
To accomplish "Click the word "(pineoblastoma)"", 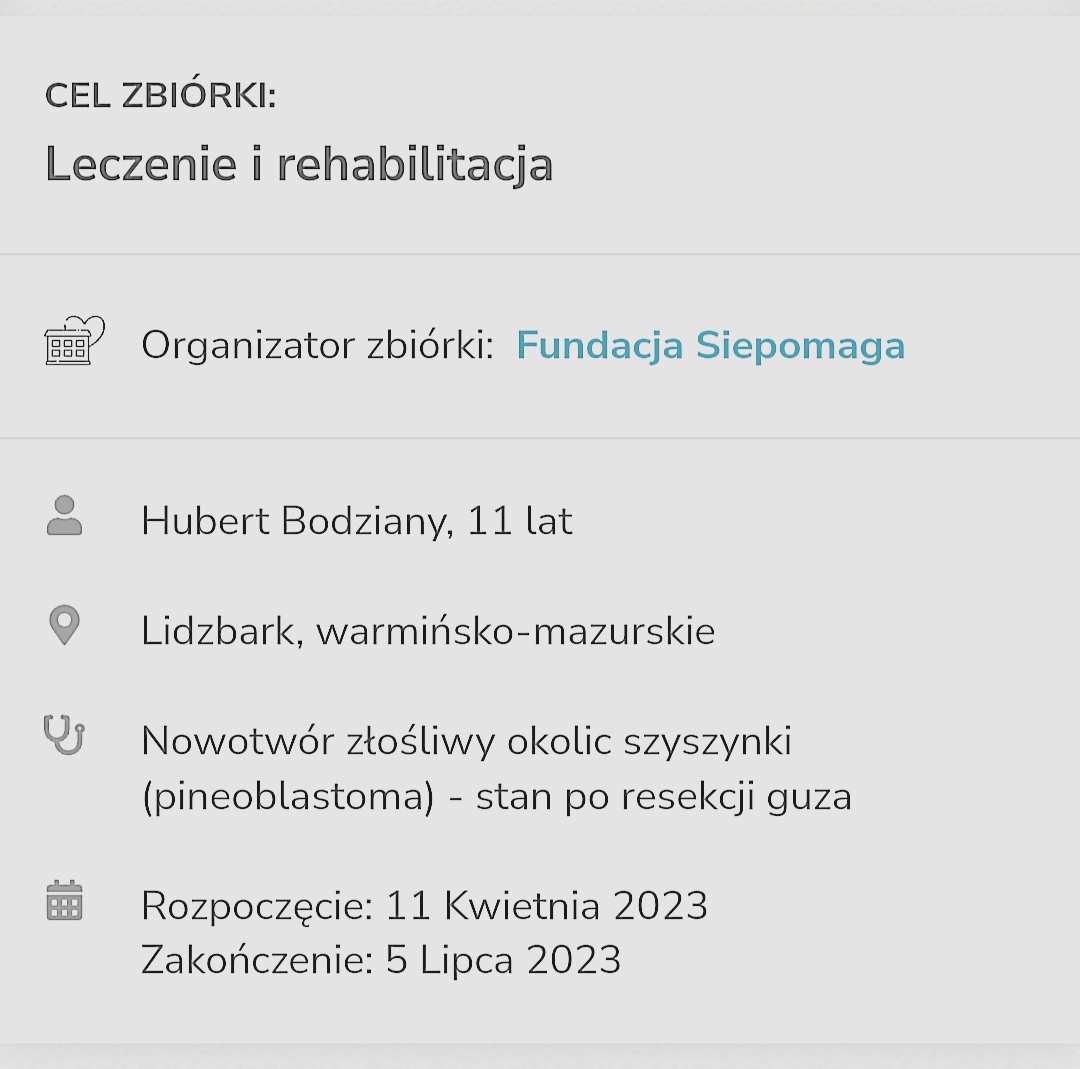I will tap(288, 797).
